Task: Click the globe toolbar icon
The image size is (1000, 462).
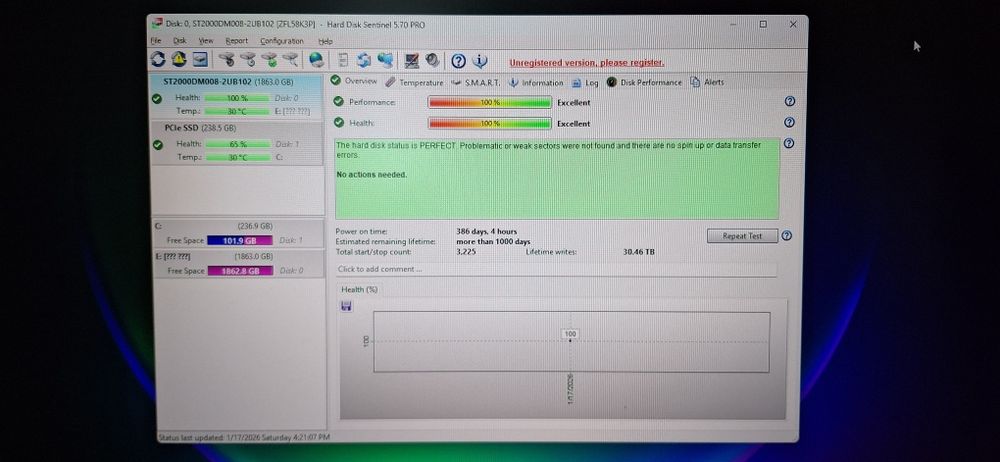Action: point(316,60)
